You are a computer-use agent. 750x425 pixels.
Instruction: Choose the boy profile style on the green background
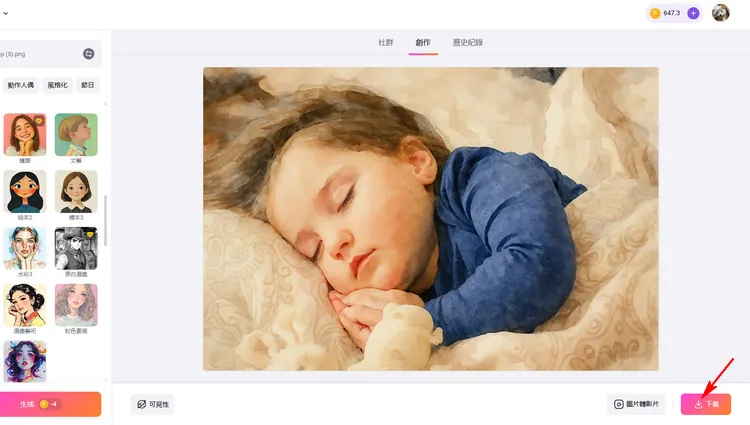tap(76, 135)
